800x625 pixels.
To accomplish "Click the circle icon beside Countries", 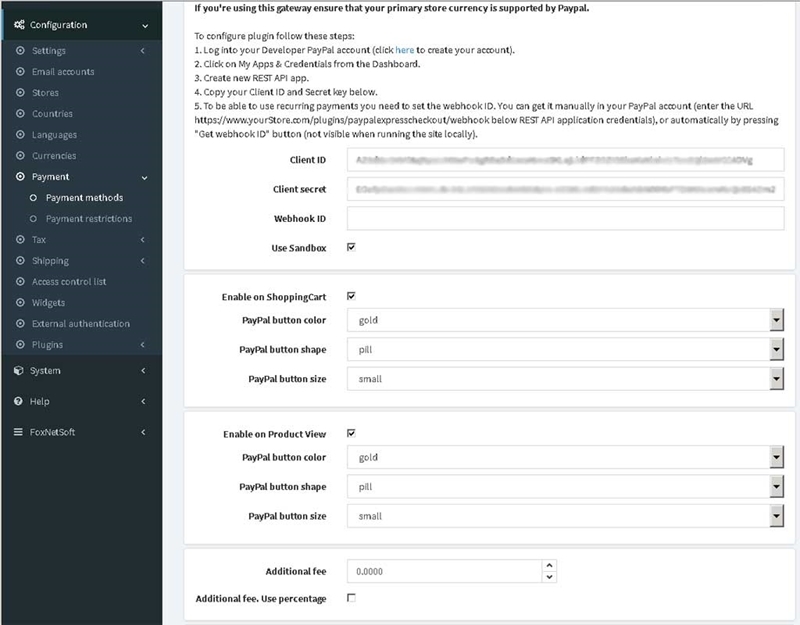I will (20, 113).
